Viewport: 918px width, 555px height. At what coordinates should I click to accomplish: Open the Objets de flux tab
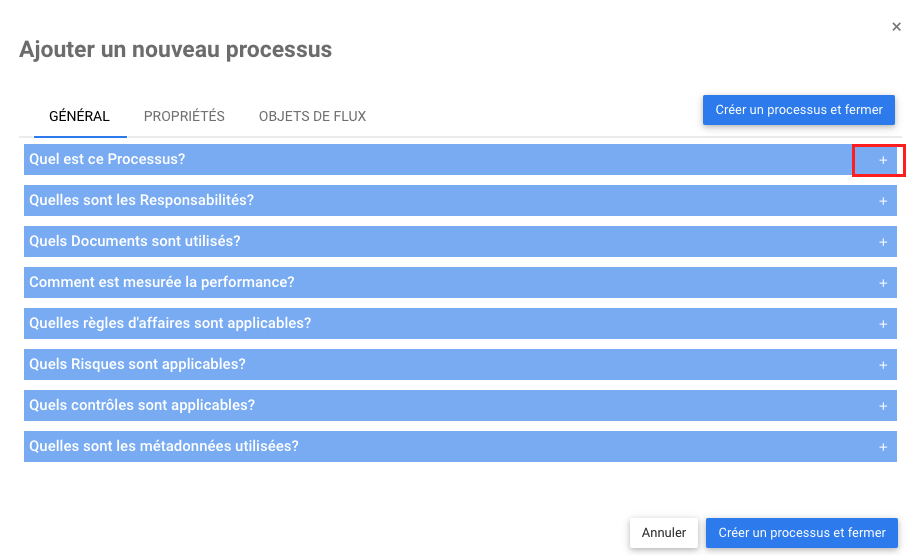(x=312, y=116)
